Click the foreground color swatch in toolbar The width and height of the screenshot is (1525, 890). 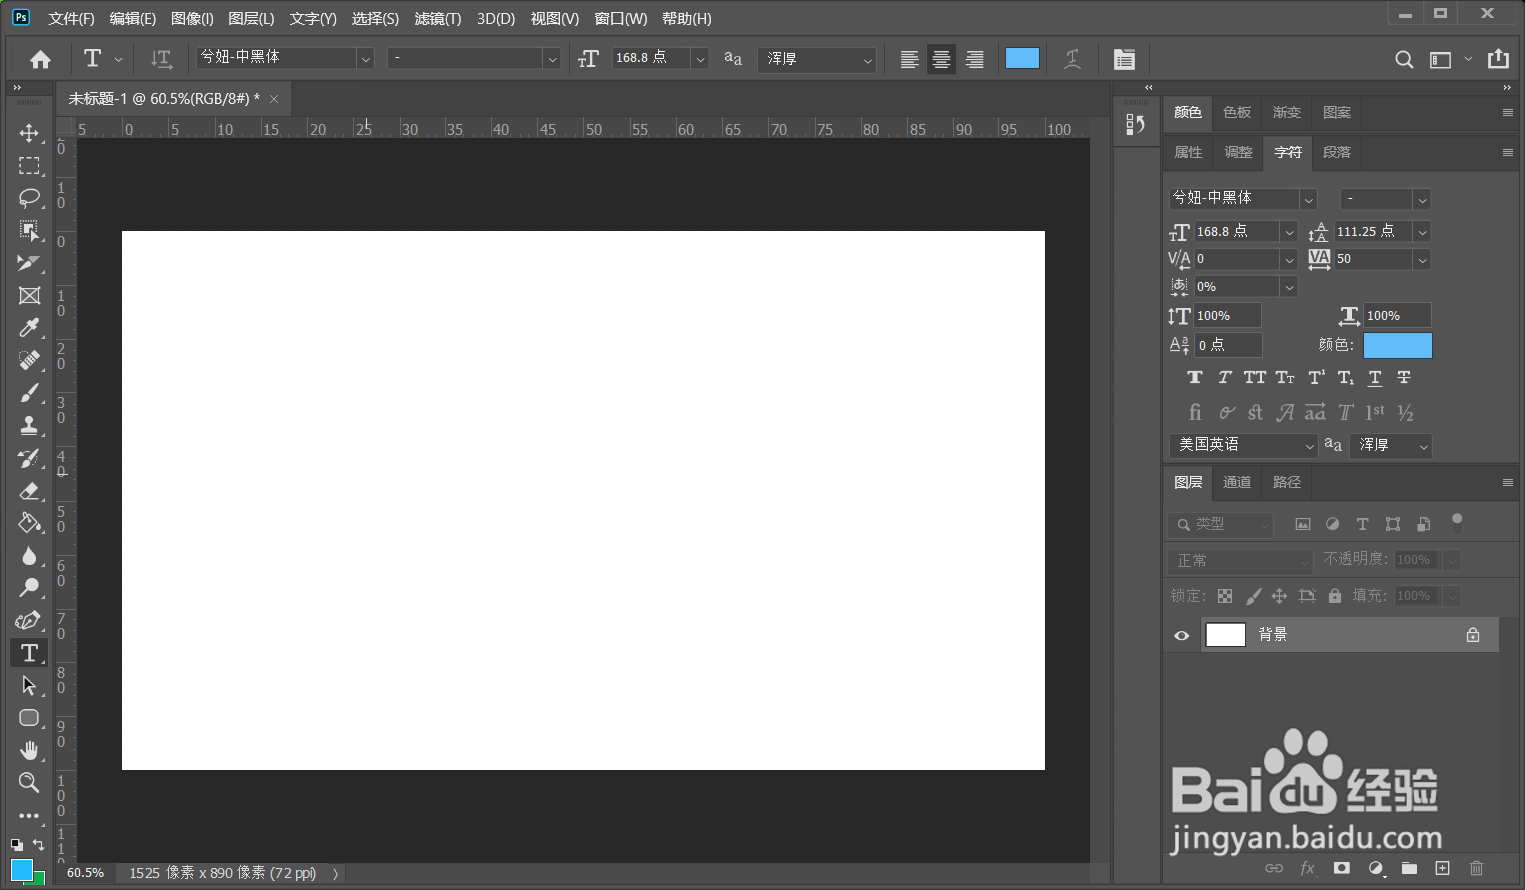[21, 869]
